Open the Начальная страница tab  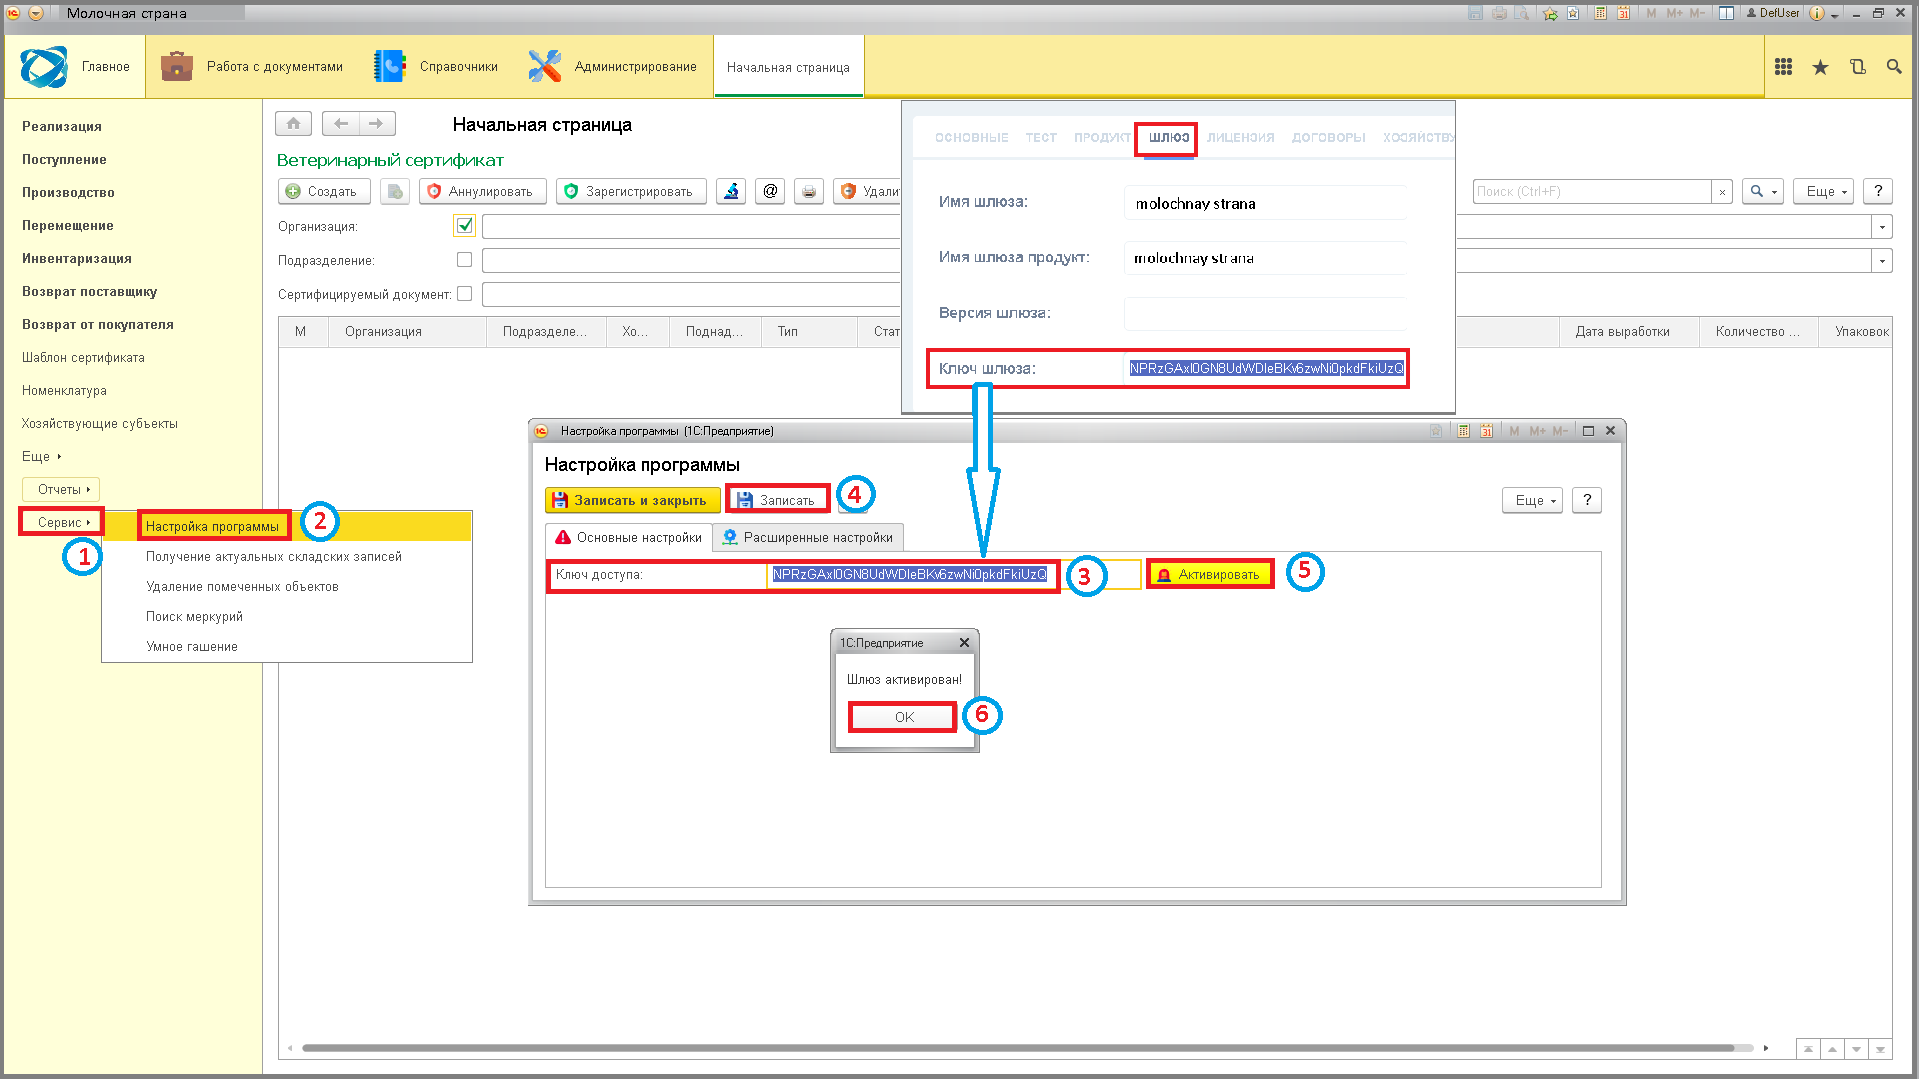[788, 67]
